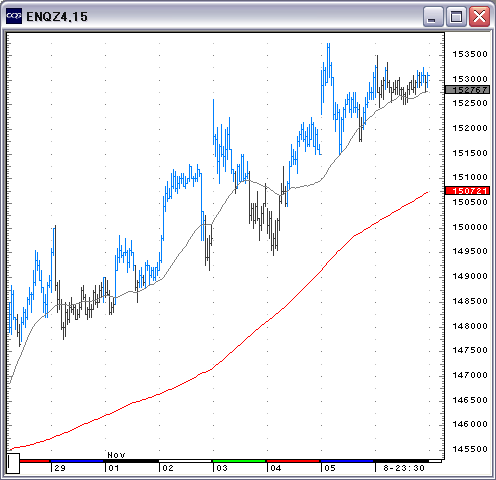The width and height of the screenshot is (496, 480).
Task: Click the small box at bottom-left of time axis
Action: (x=13, y=463)
